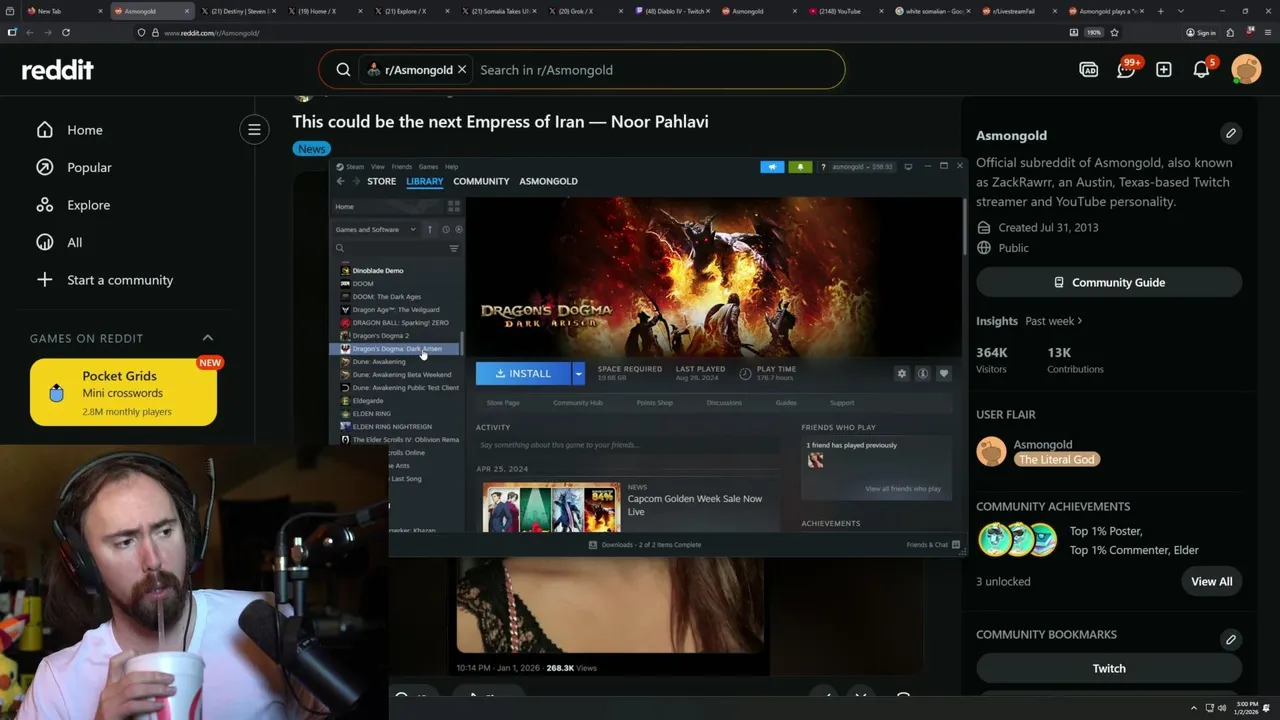Click View all friends who play
The height and width of the screenshot is (720, 1280).
pos(903,489)
